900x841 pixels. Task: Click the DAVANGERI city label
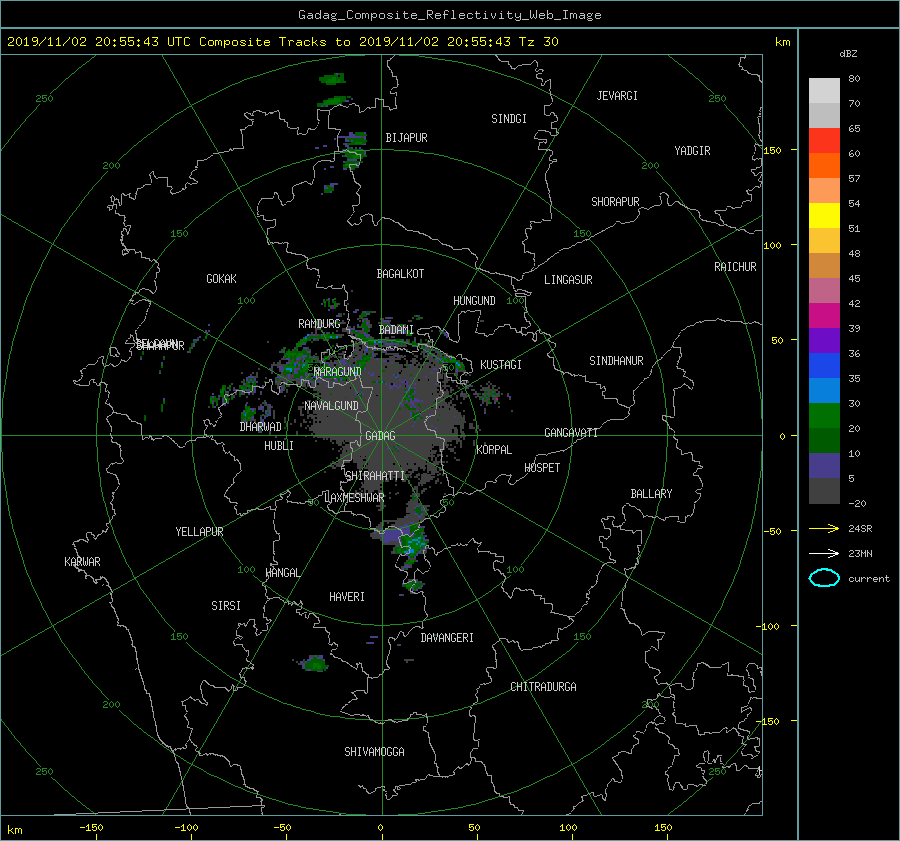[x=447, y=638]
